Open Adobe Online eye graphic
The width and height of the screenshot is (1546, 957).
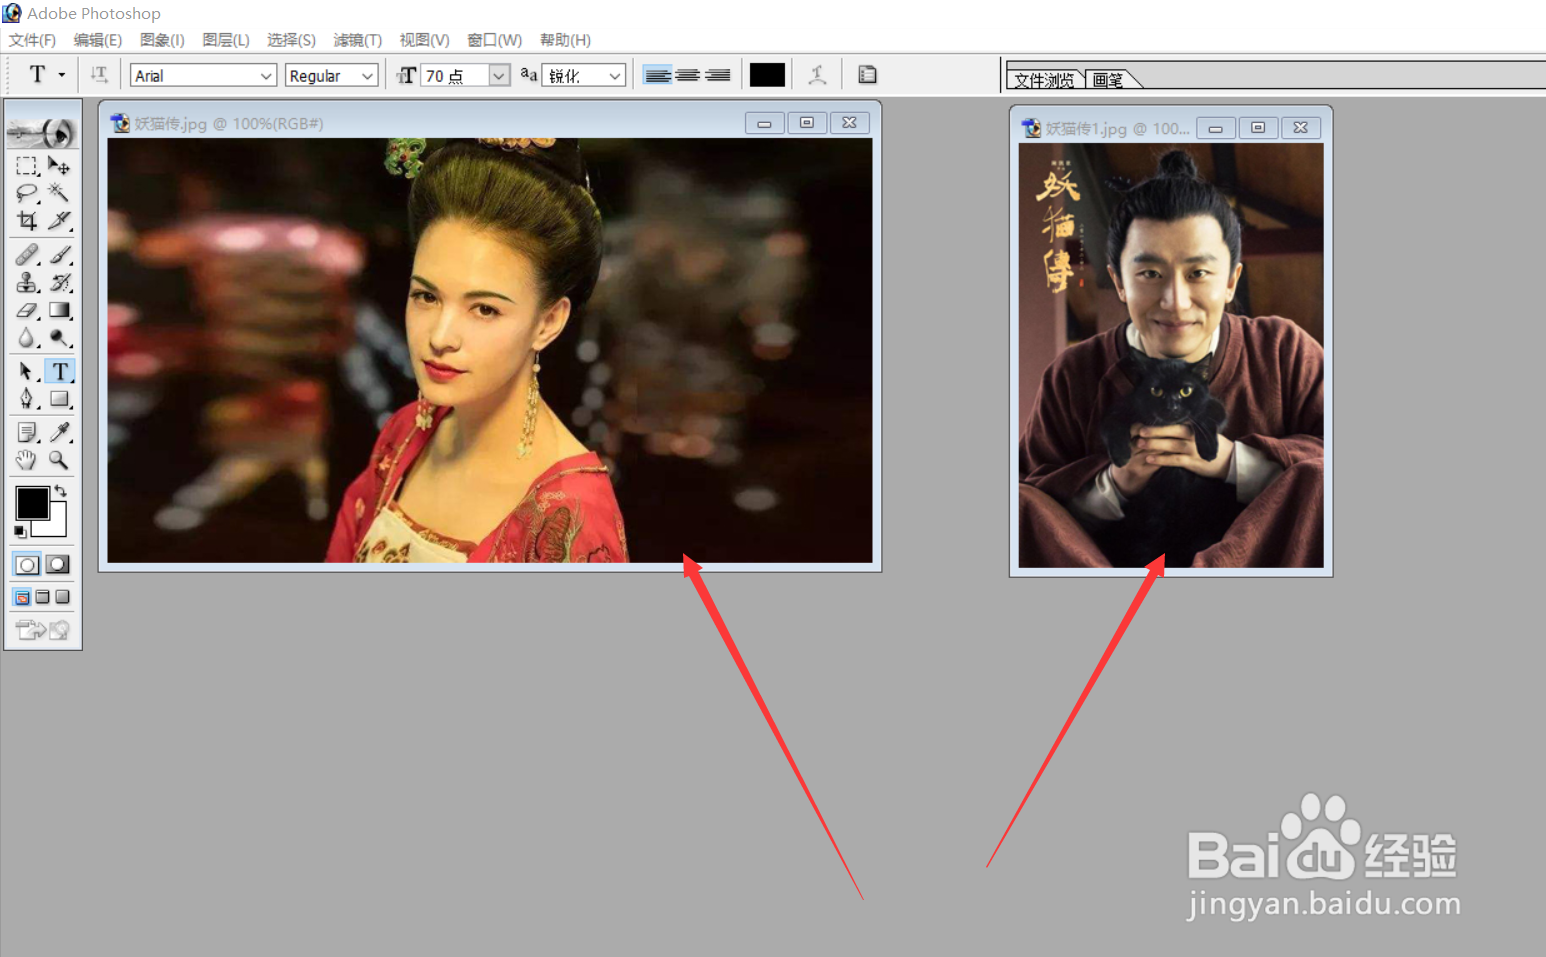point(42,131)
